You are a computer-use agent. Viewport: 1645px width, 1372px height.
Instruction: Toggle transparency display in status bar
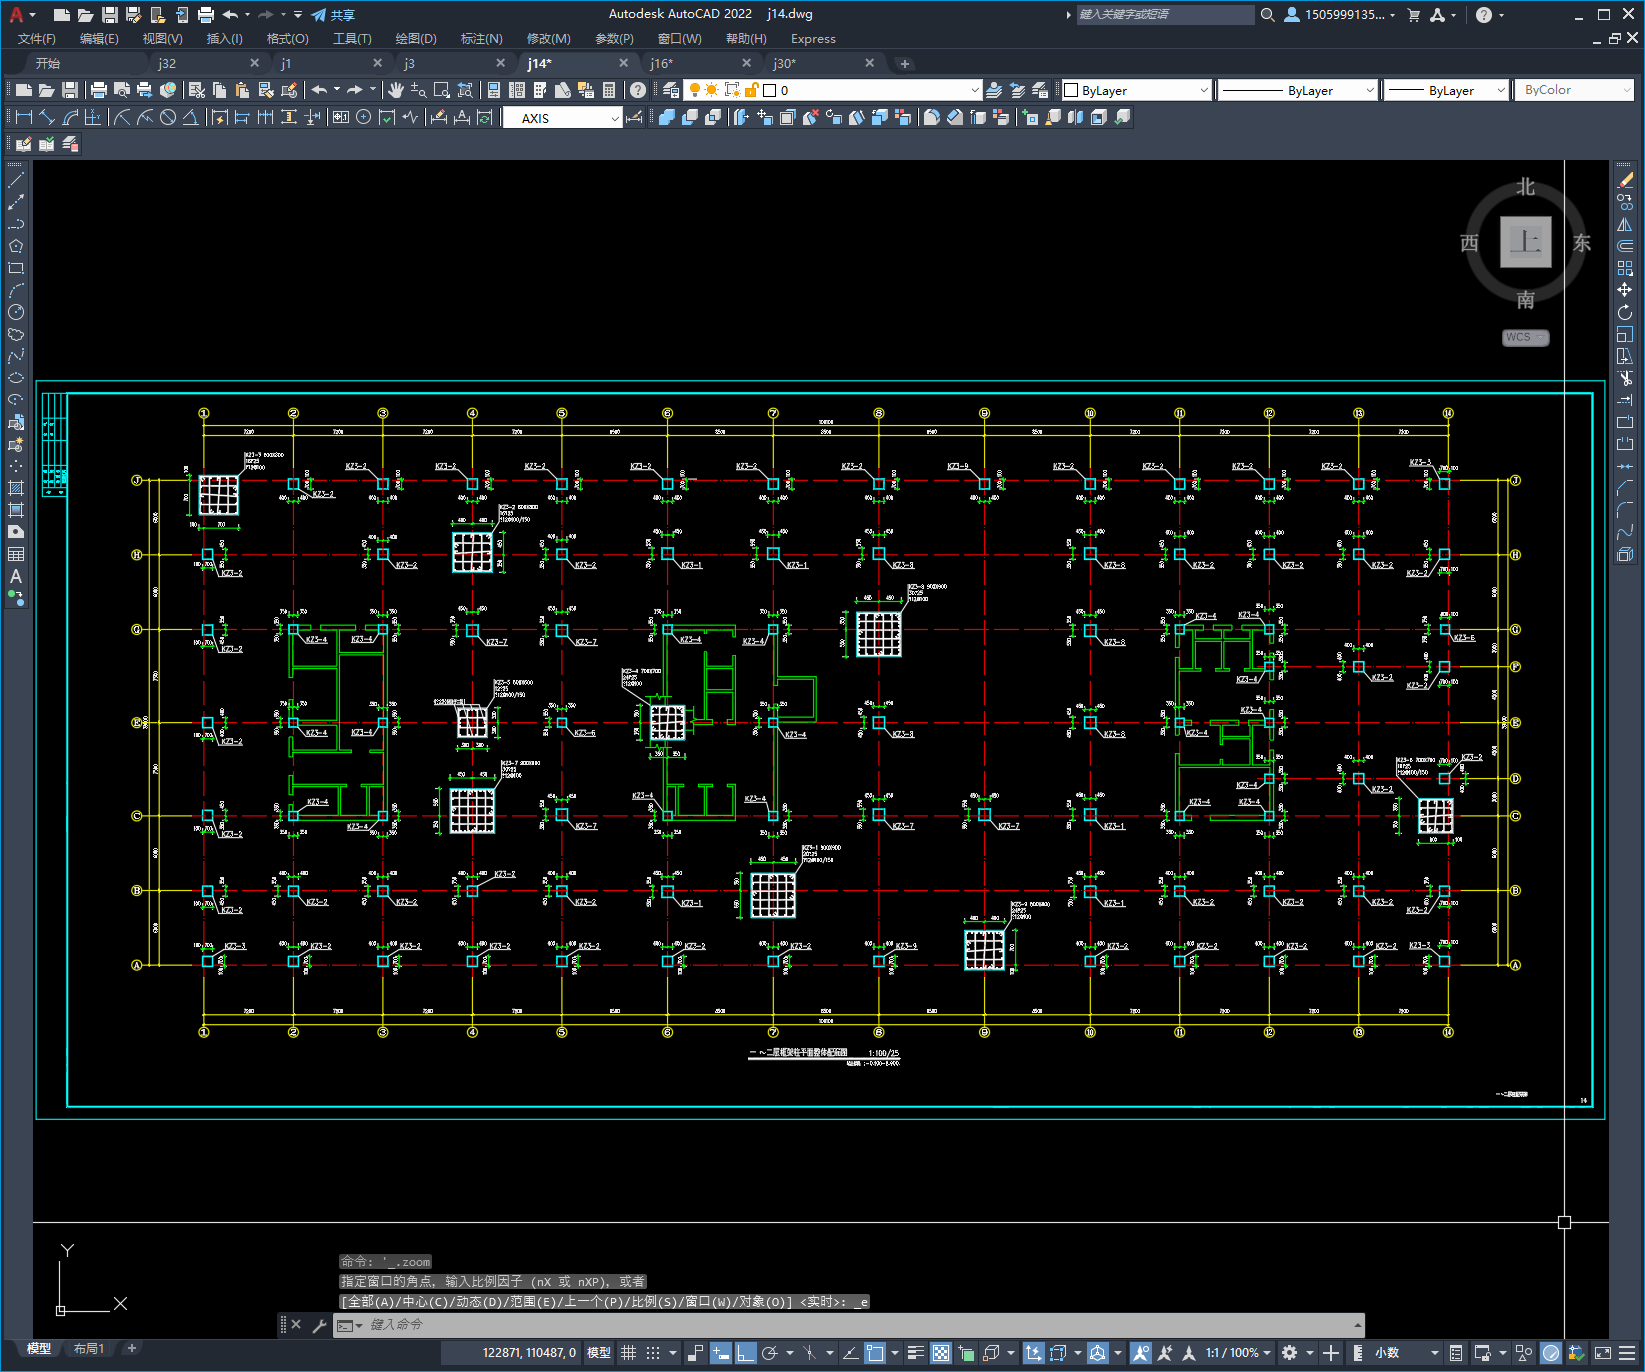[941, 1353]
